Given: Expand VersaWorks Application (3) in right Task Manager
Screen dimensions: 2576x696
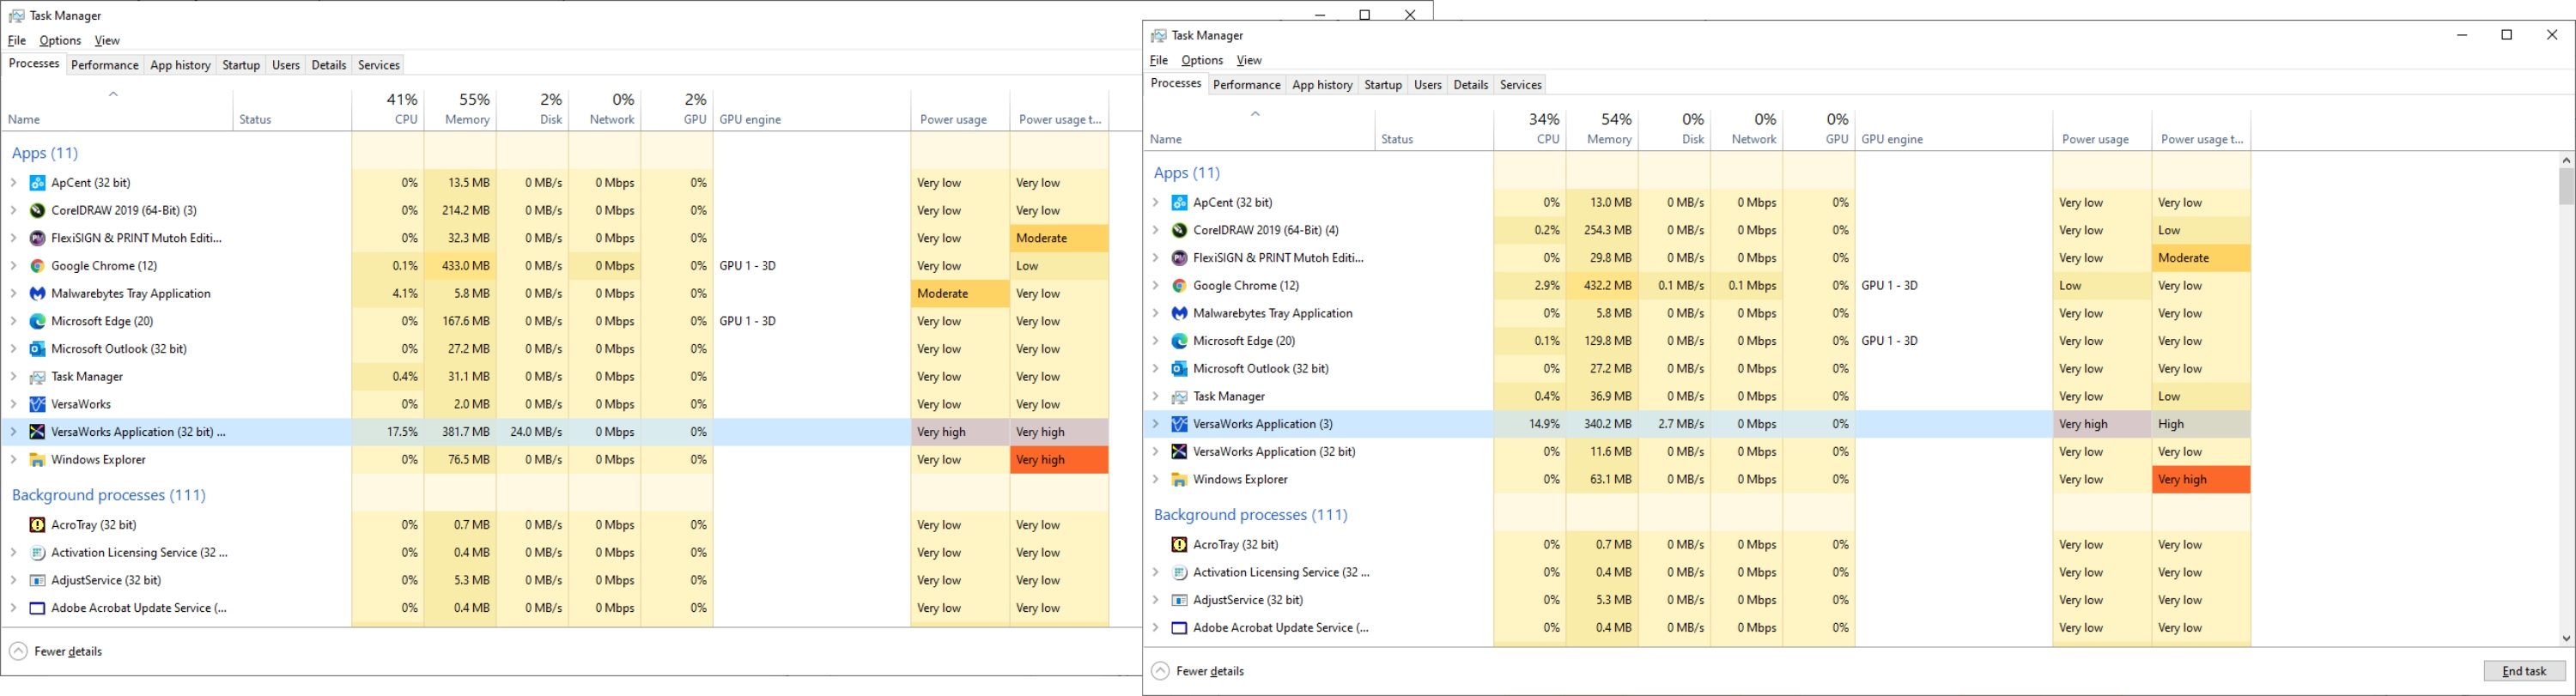Looking at the screenshot, I should click(x=1155, y=425).
